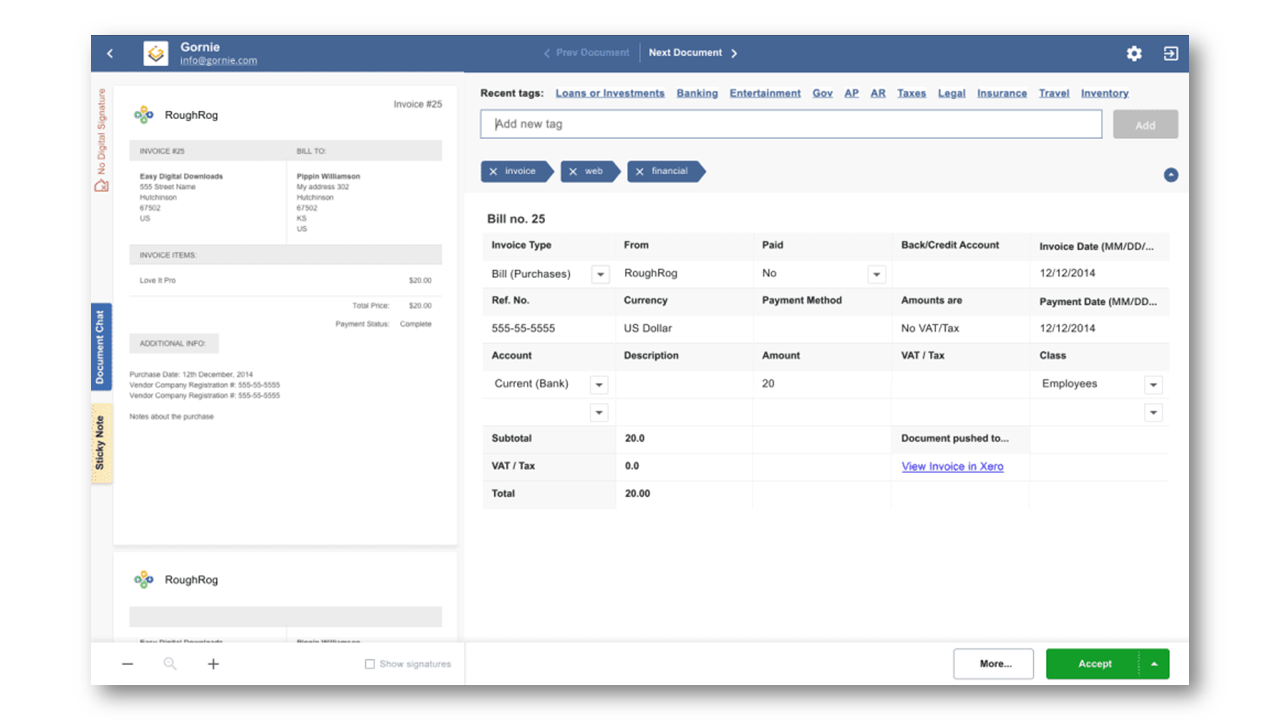Click the From field RoughRog
Screen dimensions: 1280x720
[684, 274]
